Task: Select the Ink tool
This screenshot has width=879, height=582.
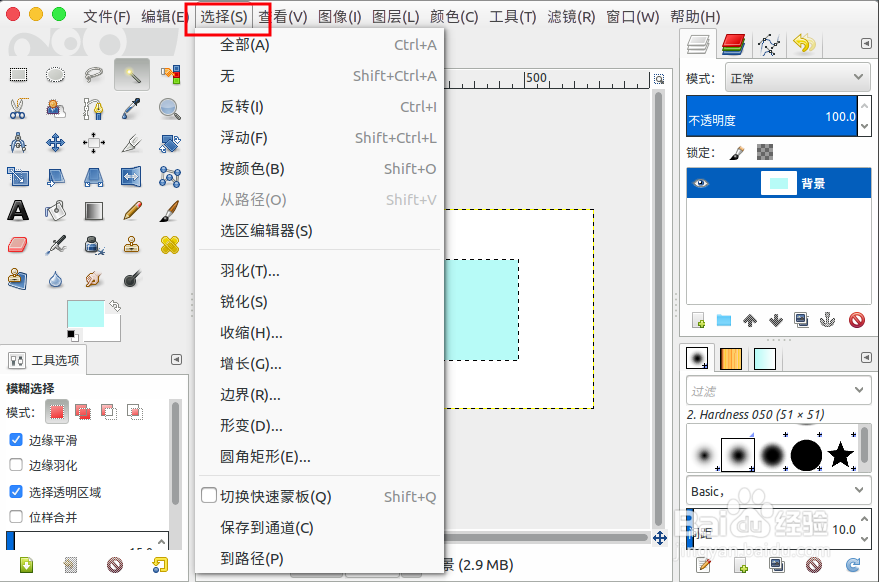Action: click(94, 245)
